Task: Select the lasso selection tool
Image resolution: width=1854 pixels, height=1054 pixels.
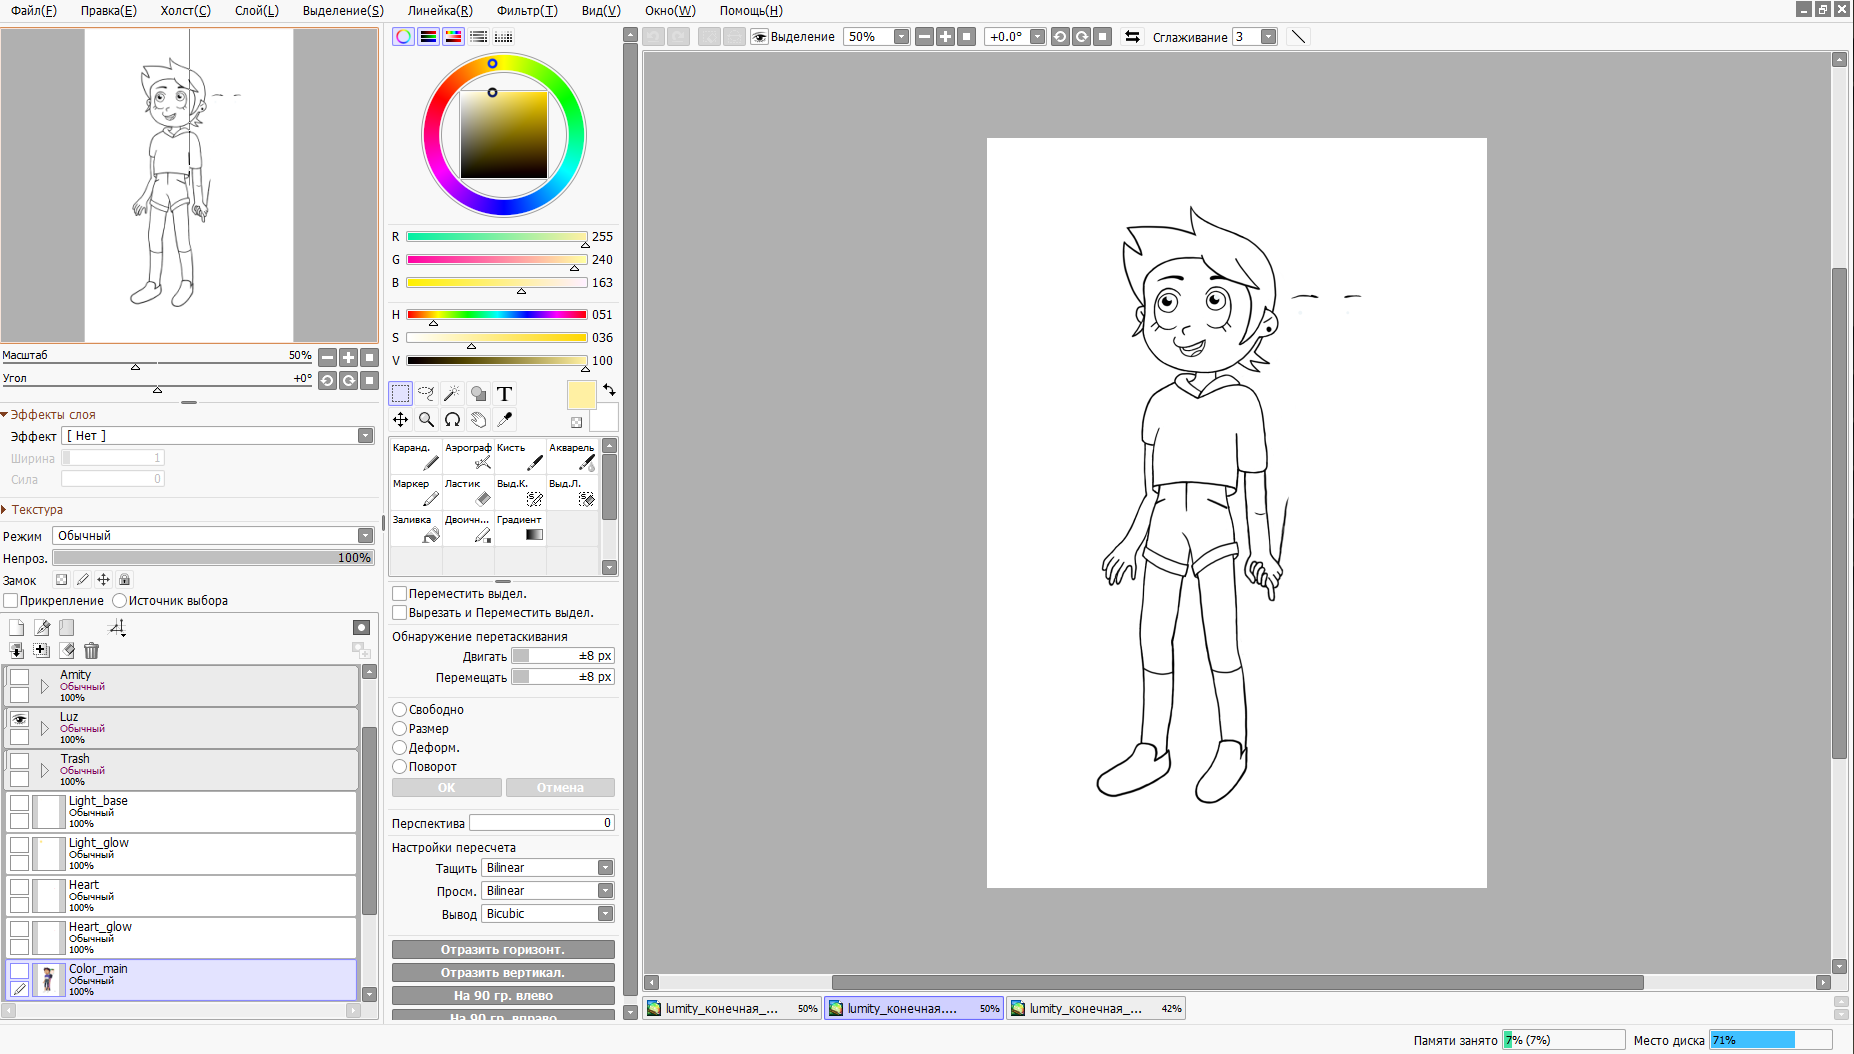Action: tap(426, 394)
